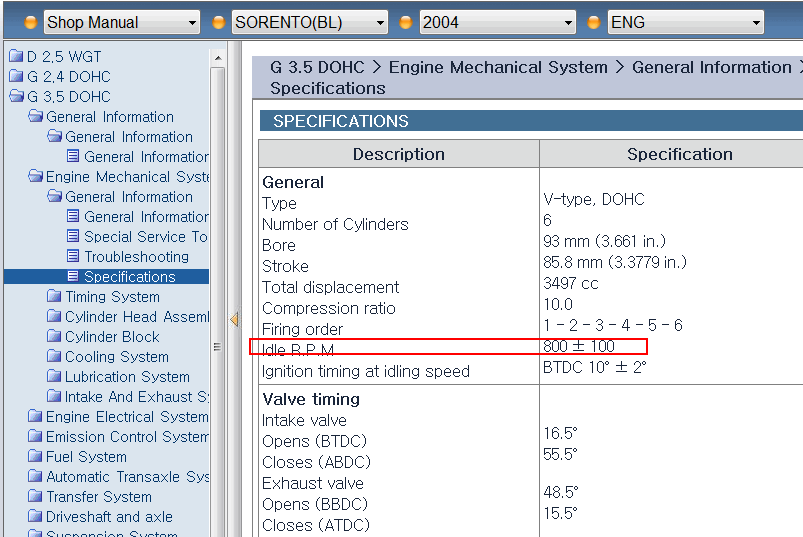Viewport: 803px width, 537px height.
Task: Click the Fuel System folder icon
Action: [x=35, y=457]
